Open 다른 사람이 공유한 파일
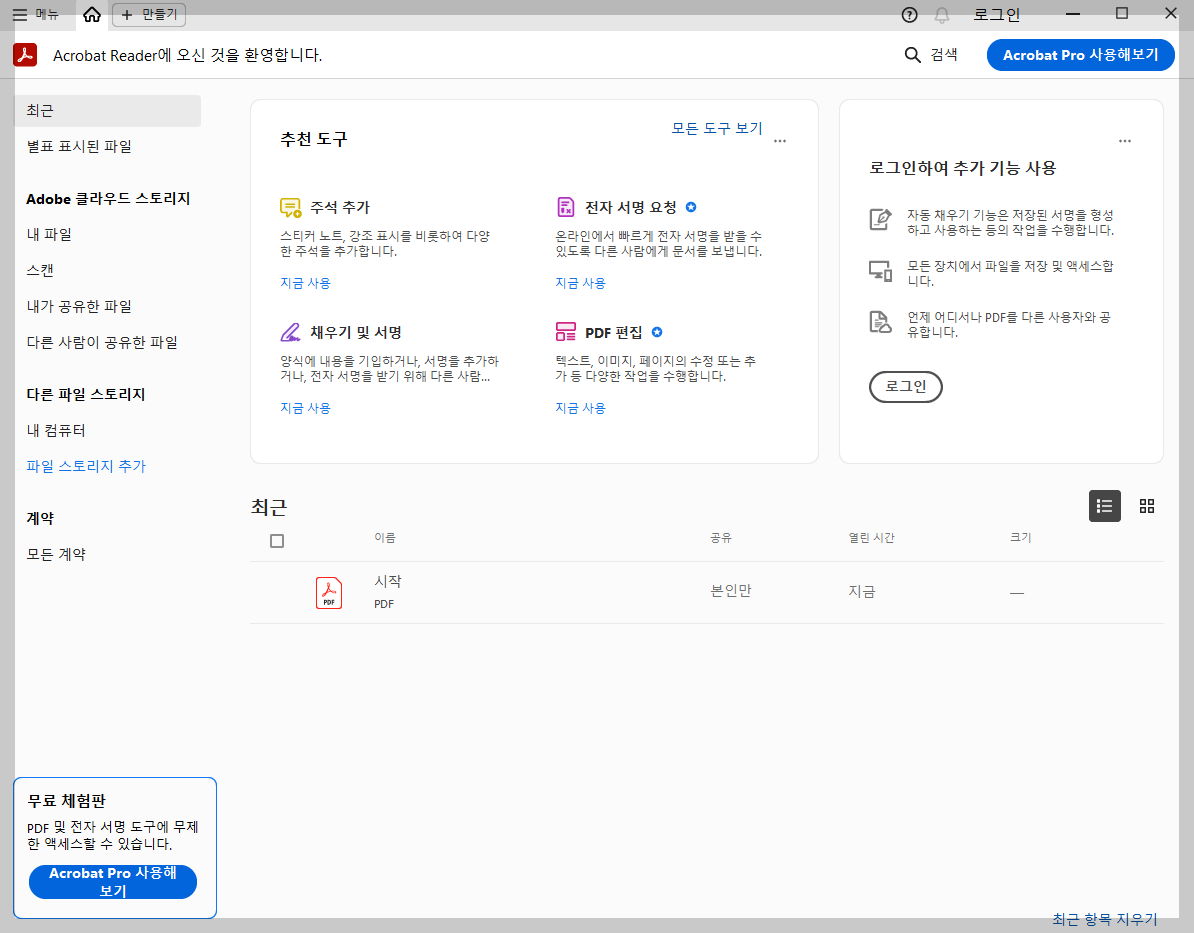The image size is (1194, 933). 102,342
